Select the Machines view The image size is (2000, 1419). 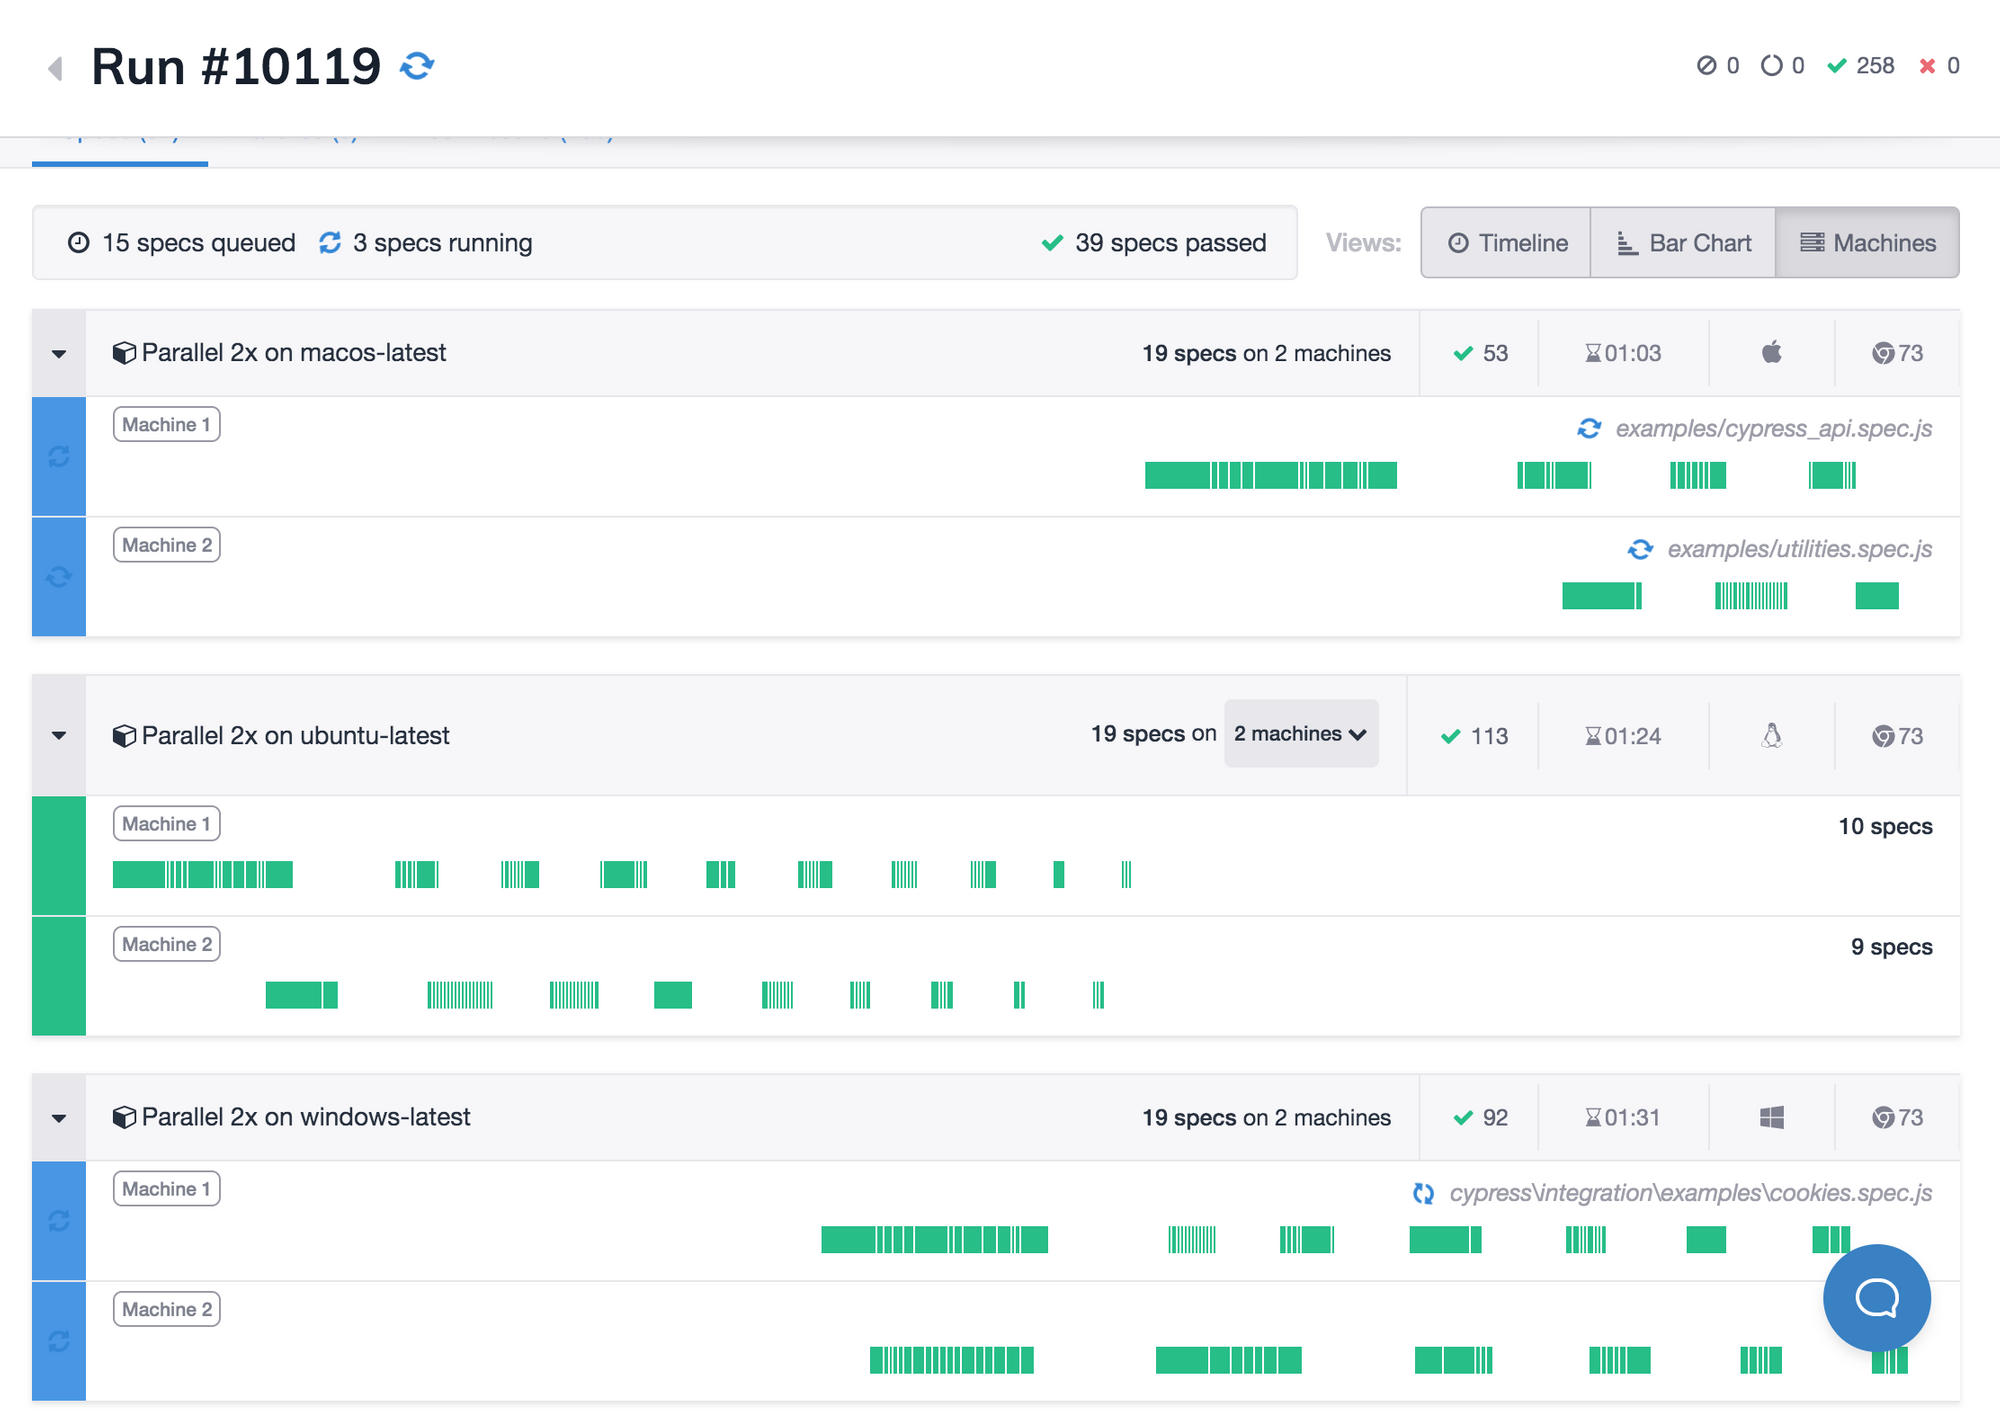pos(1867,243)
